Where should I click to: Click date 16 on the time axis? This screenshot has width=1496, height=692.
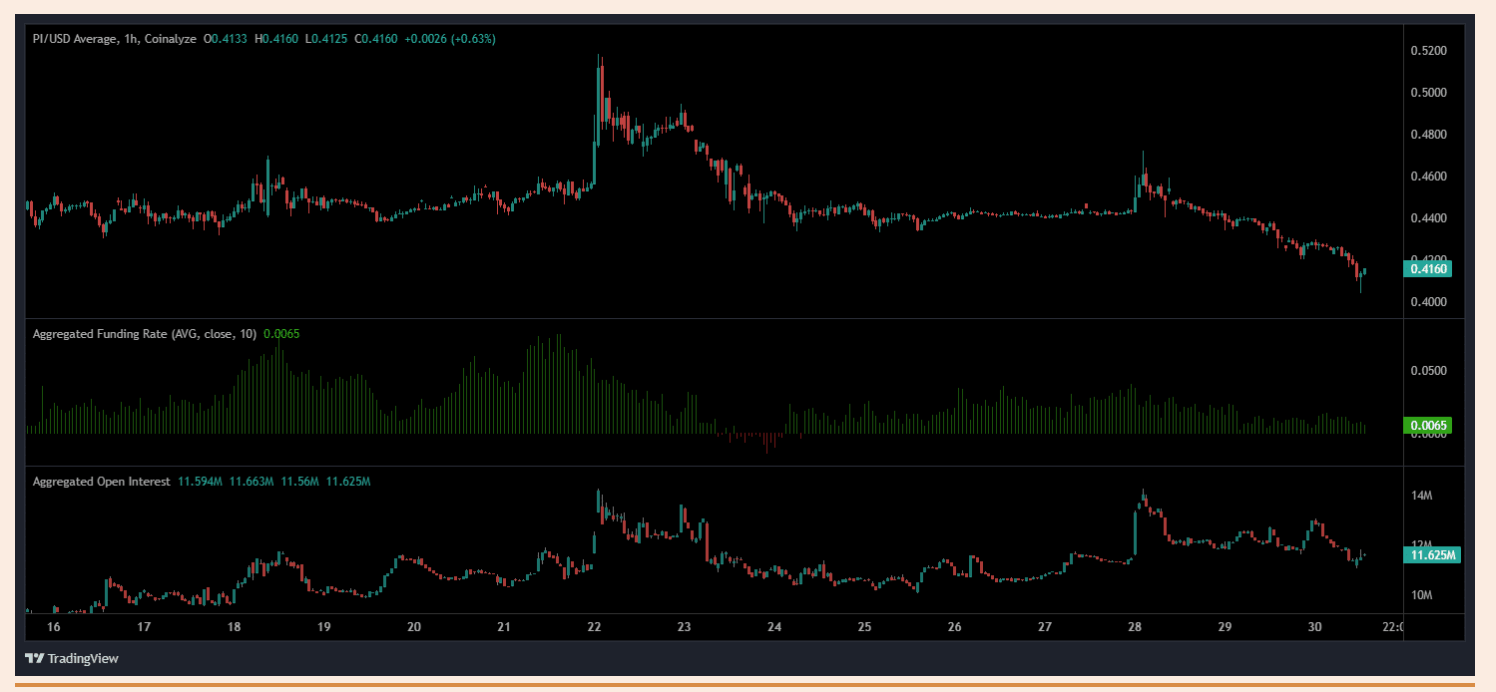click(53, 627)
